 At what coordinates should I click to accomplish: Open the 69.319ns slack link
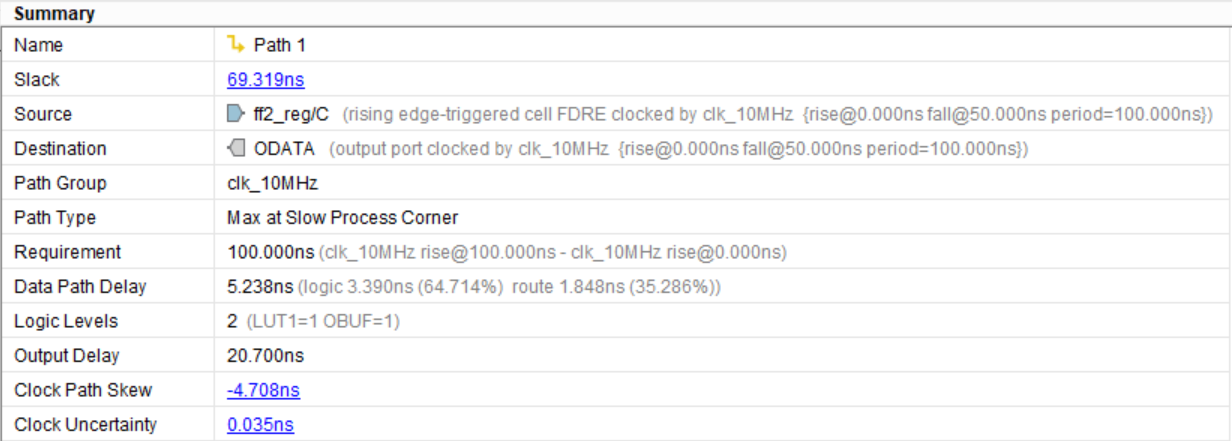260,80
